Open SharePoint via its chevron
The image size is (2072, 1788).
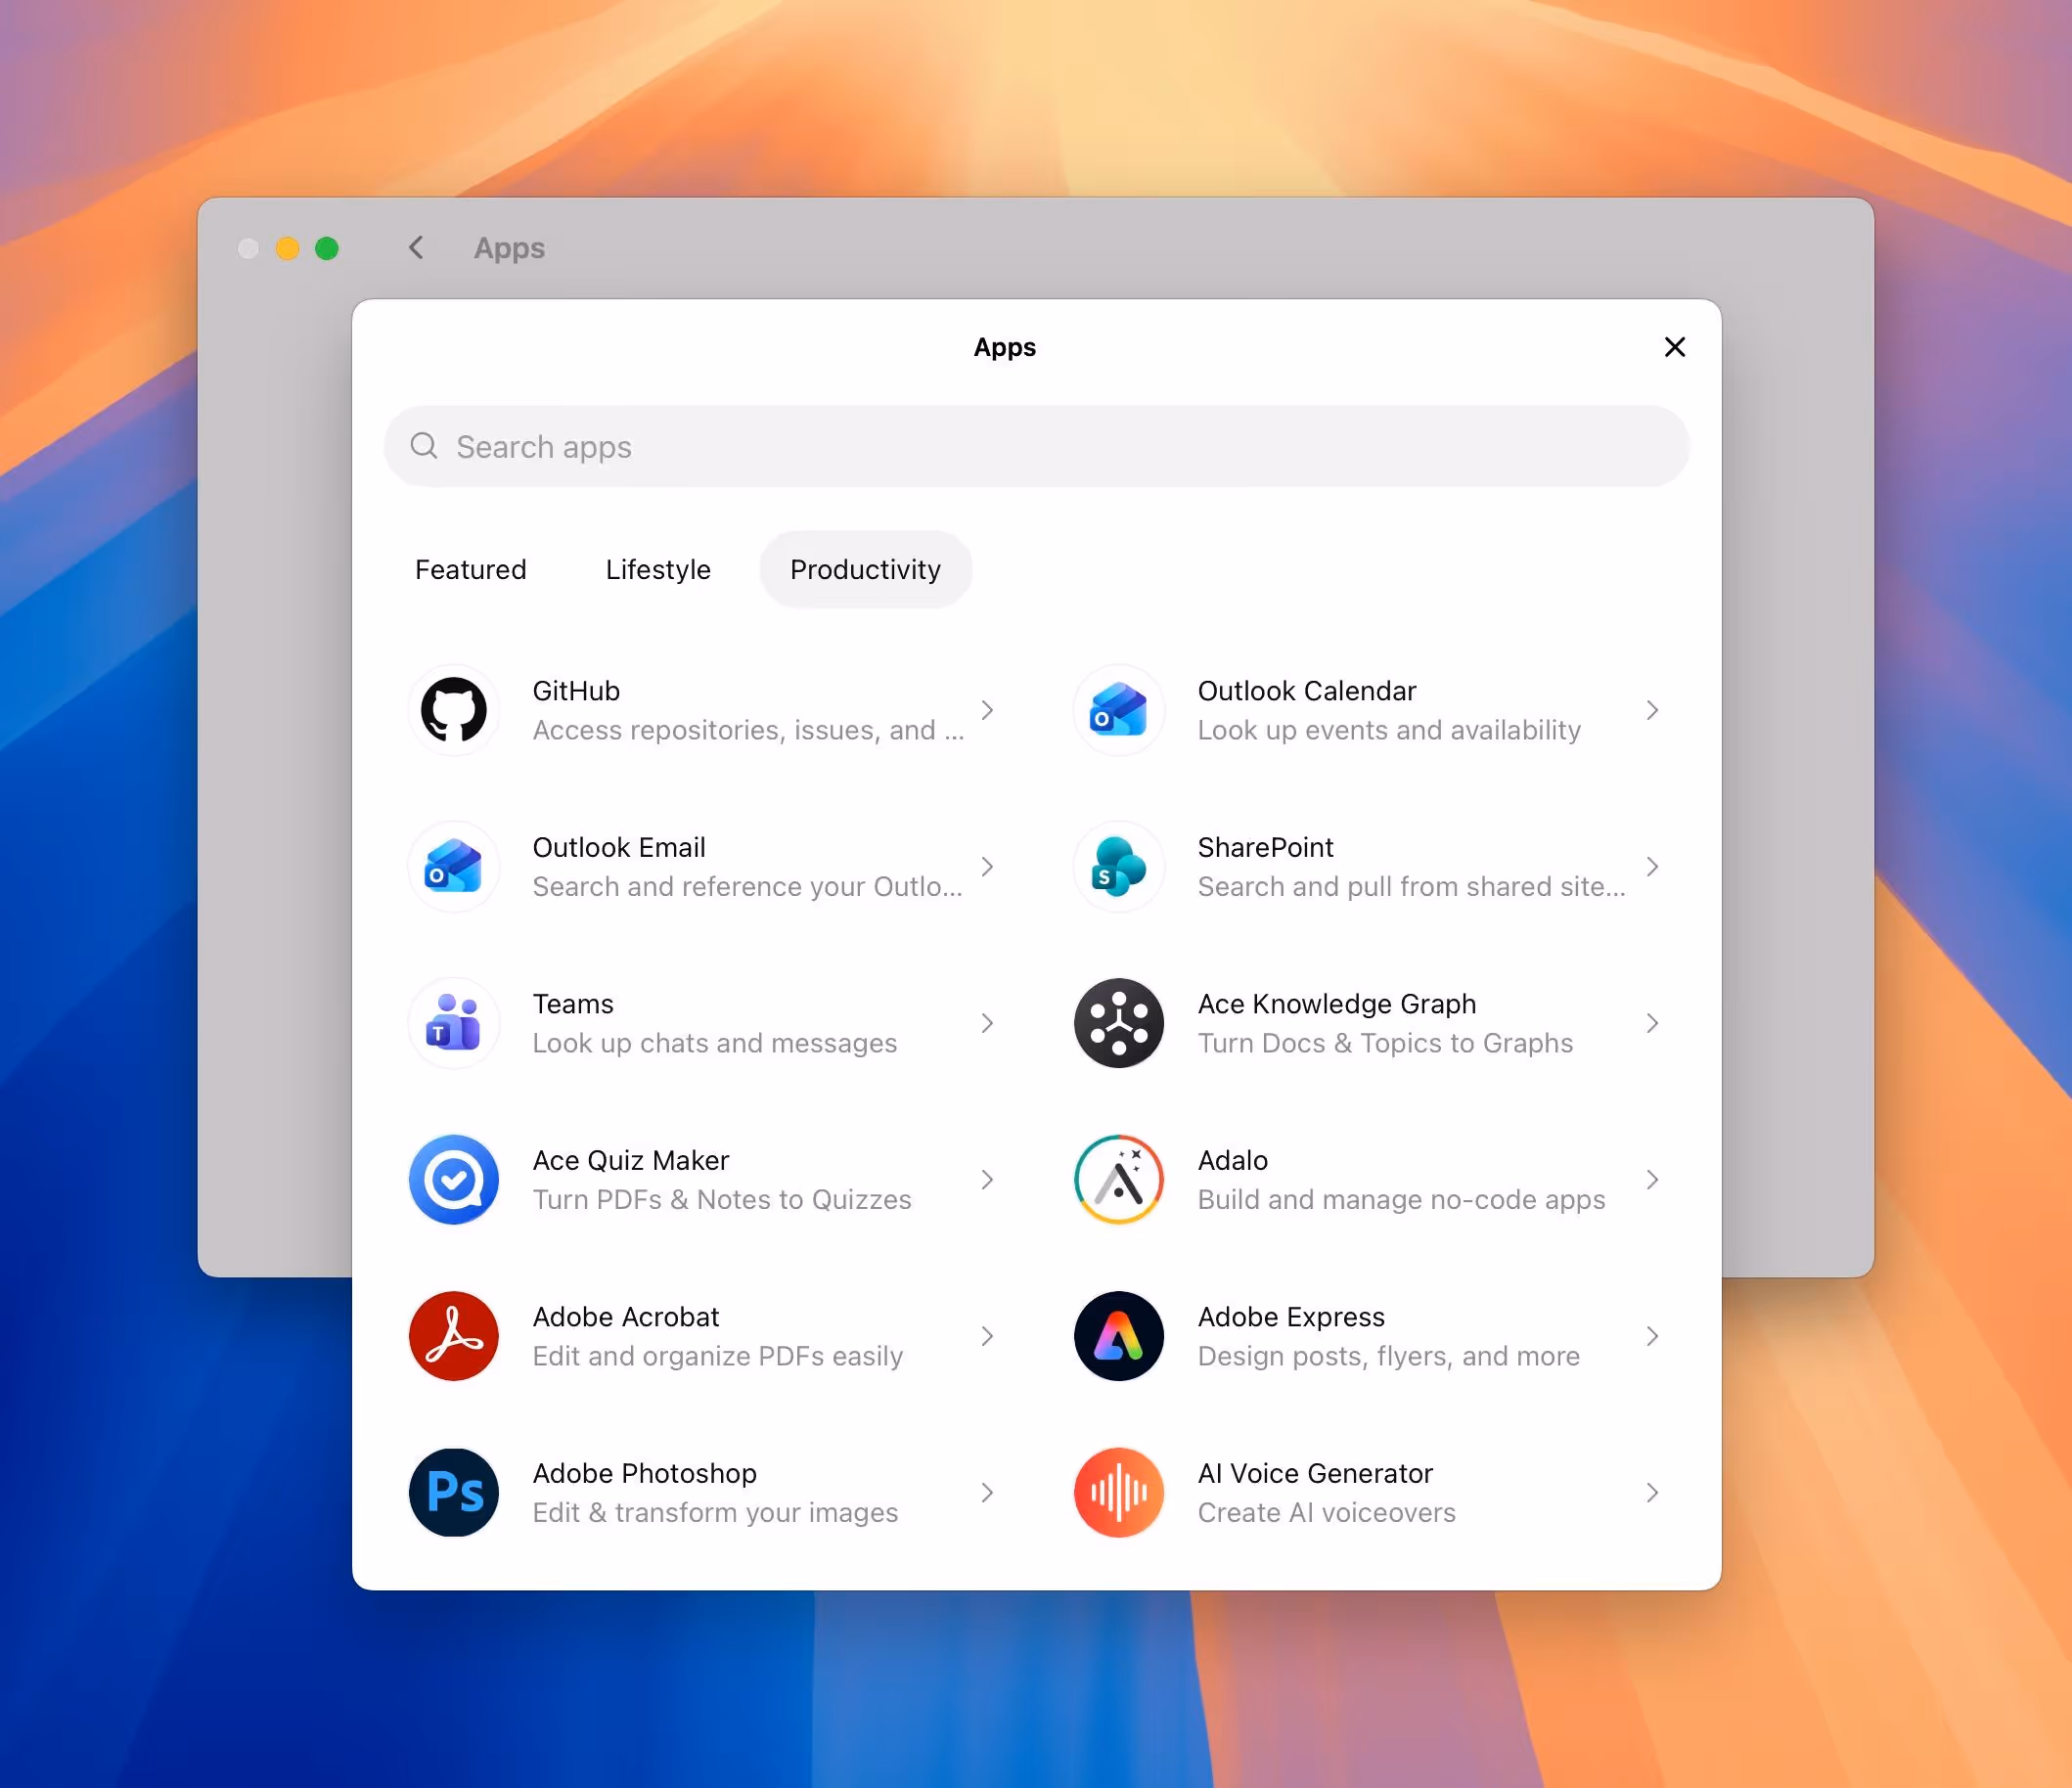(1652, 866)
